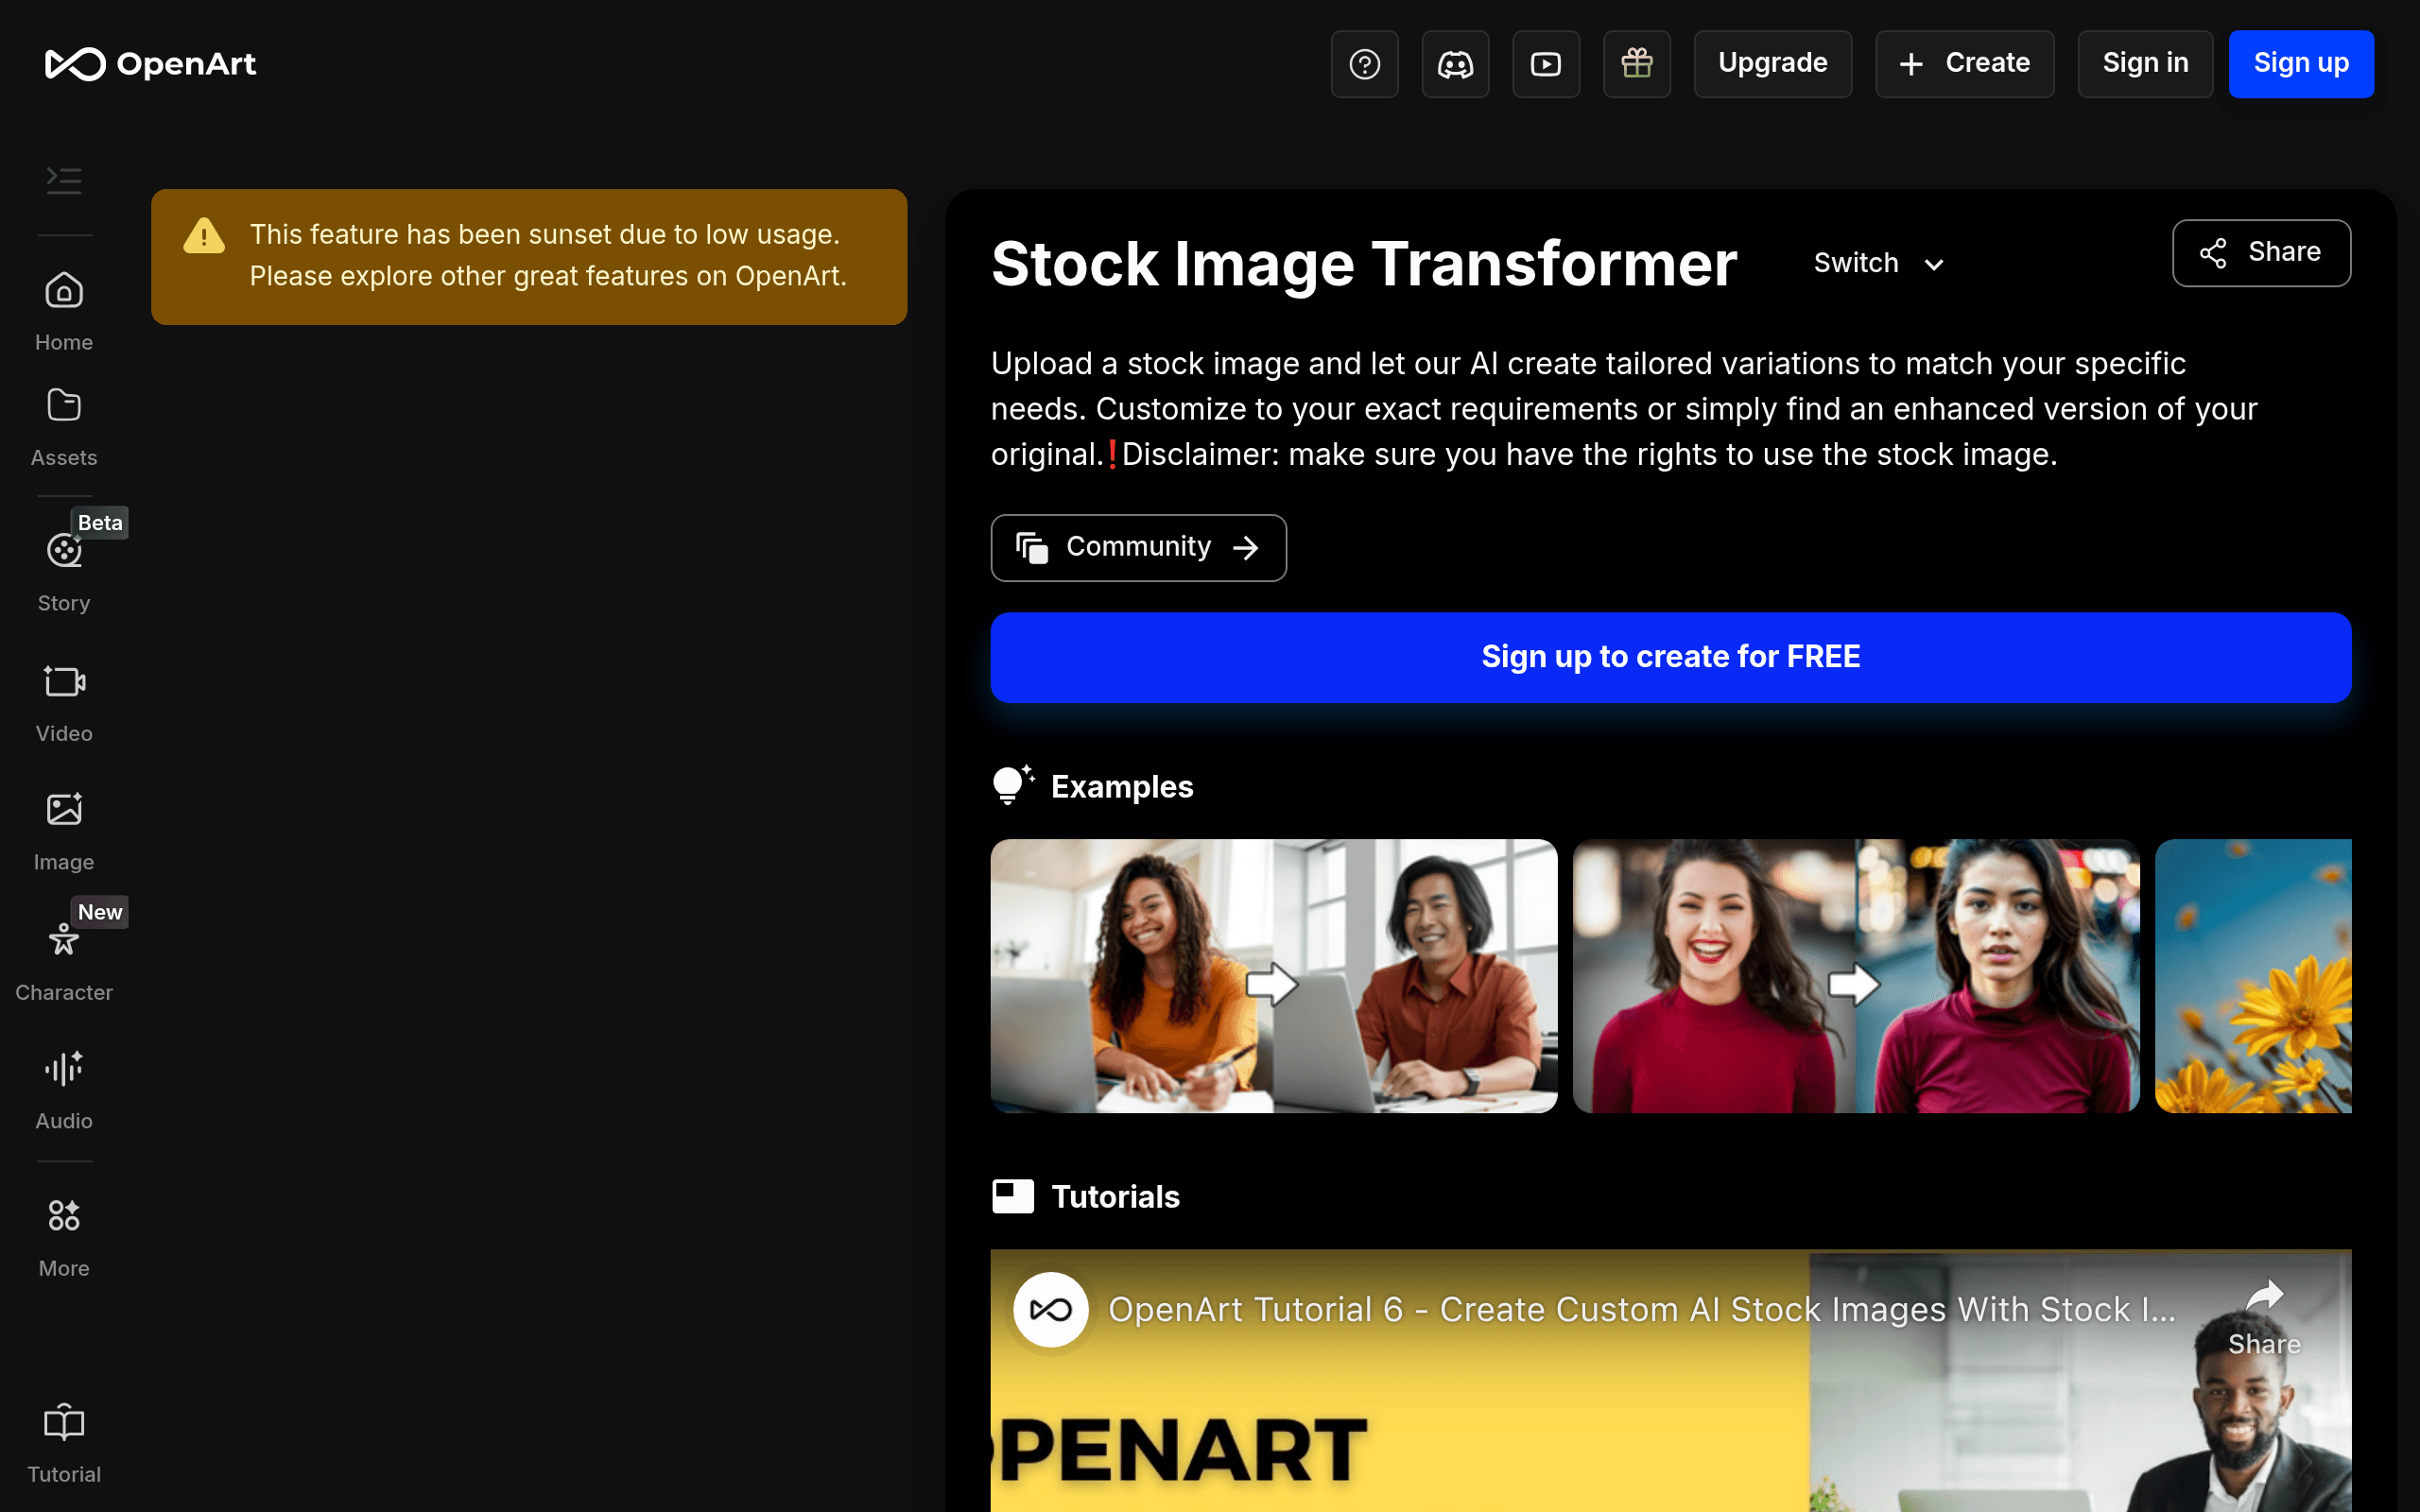Click the OpenArt logo
The height and width of the screenshot is (1512, 2420).
coord(151,64)
